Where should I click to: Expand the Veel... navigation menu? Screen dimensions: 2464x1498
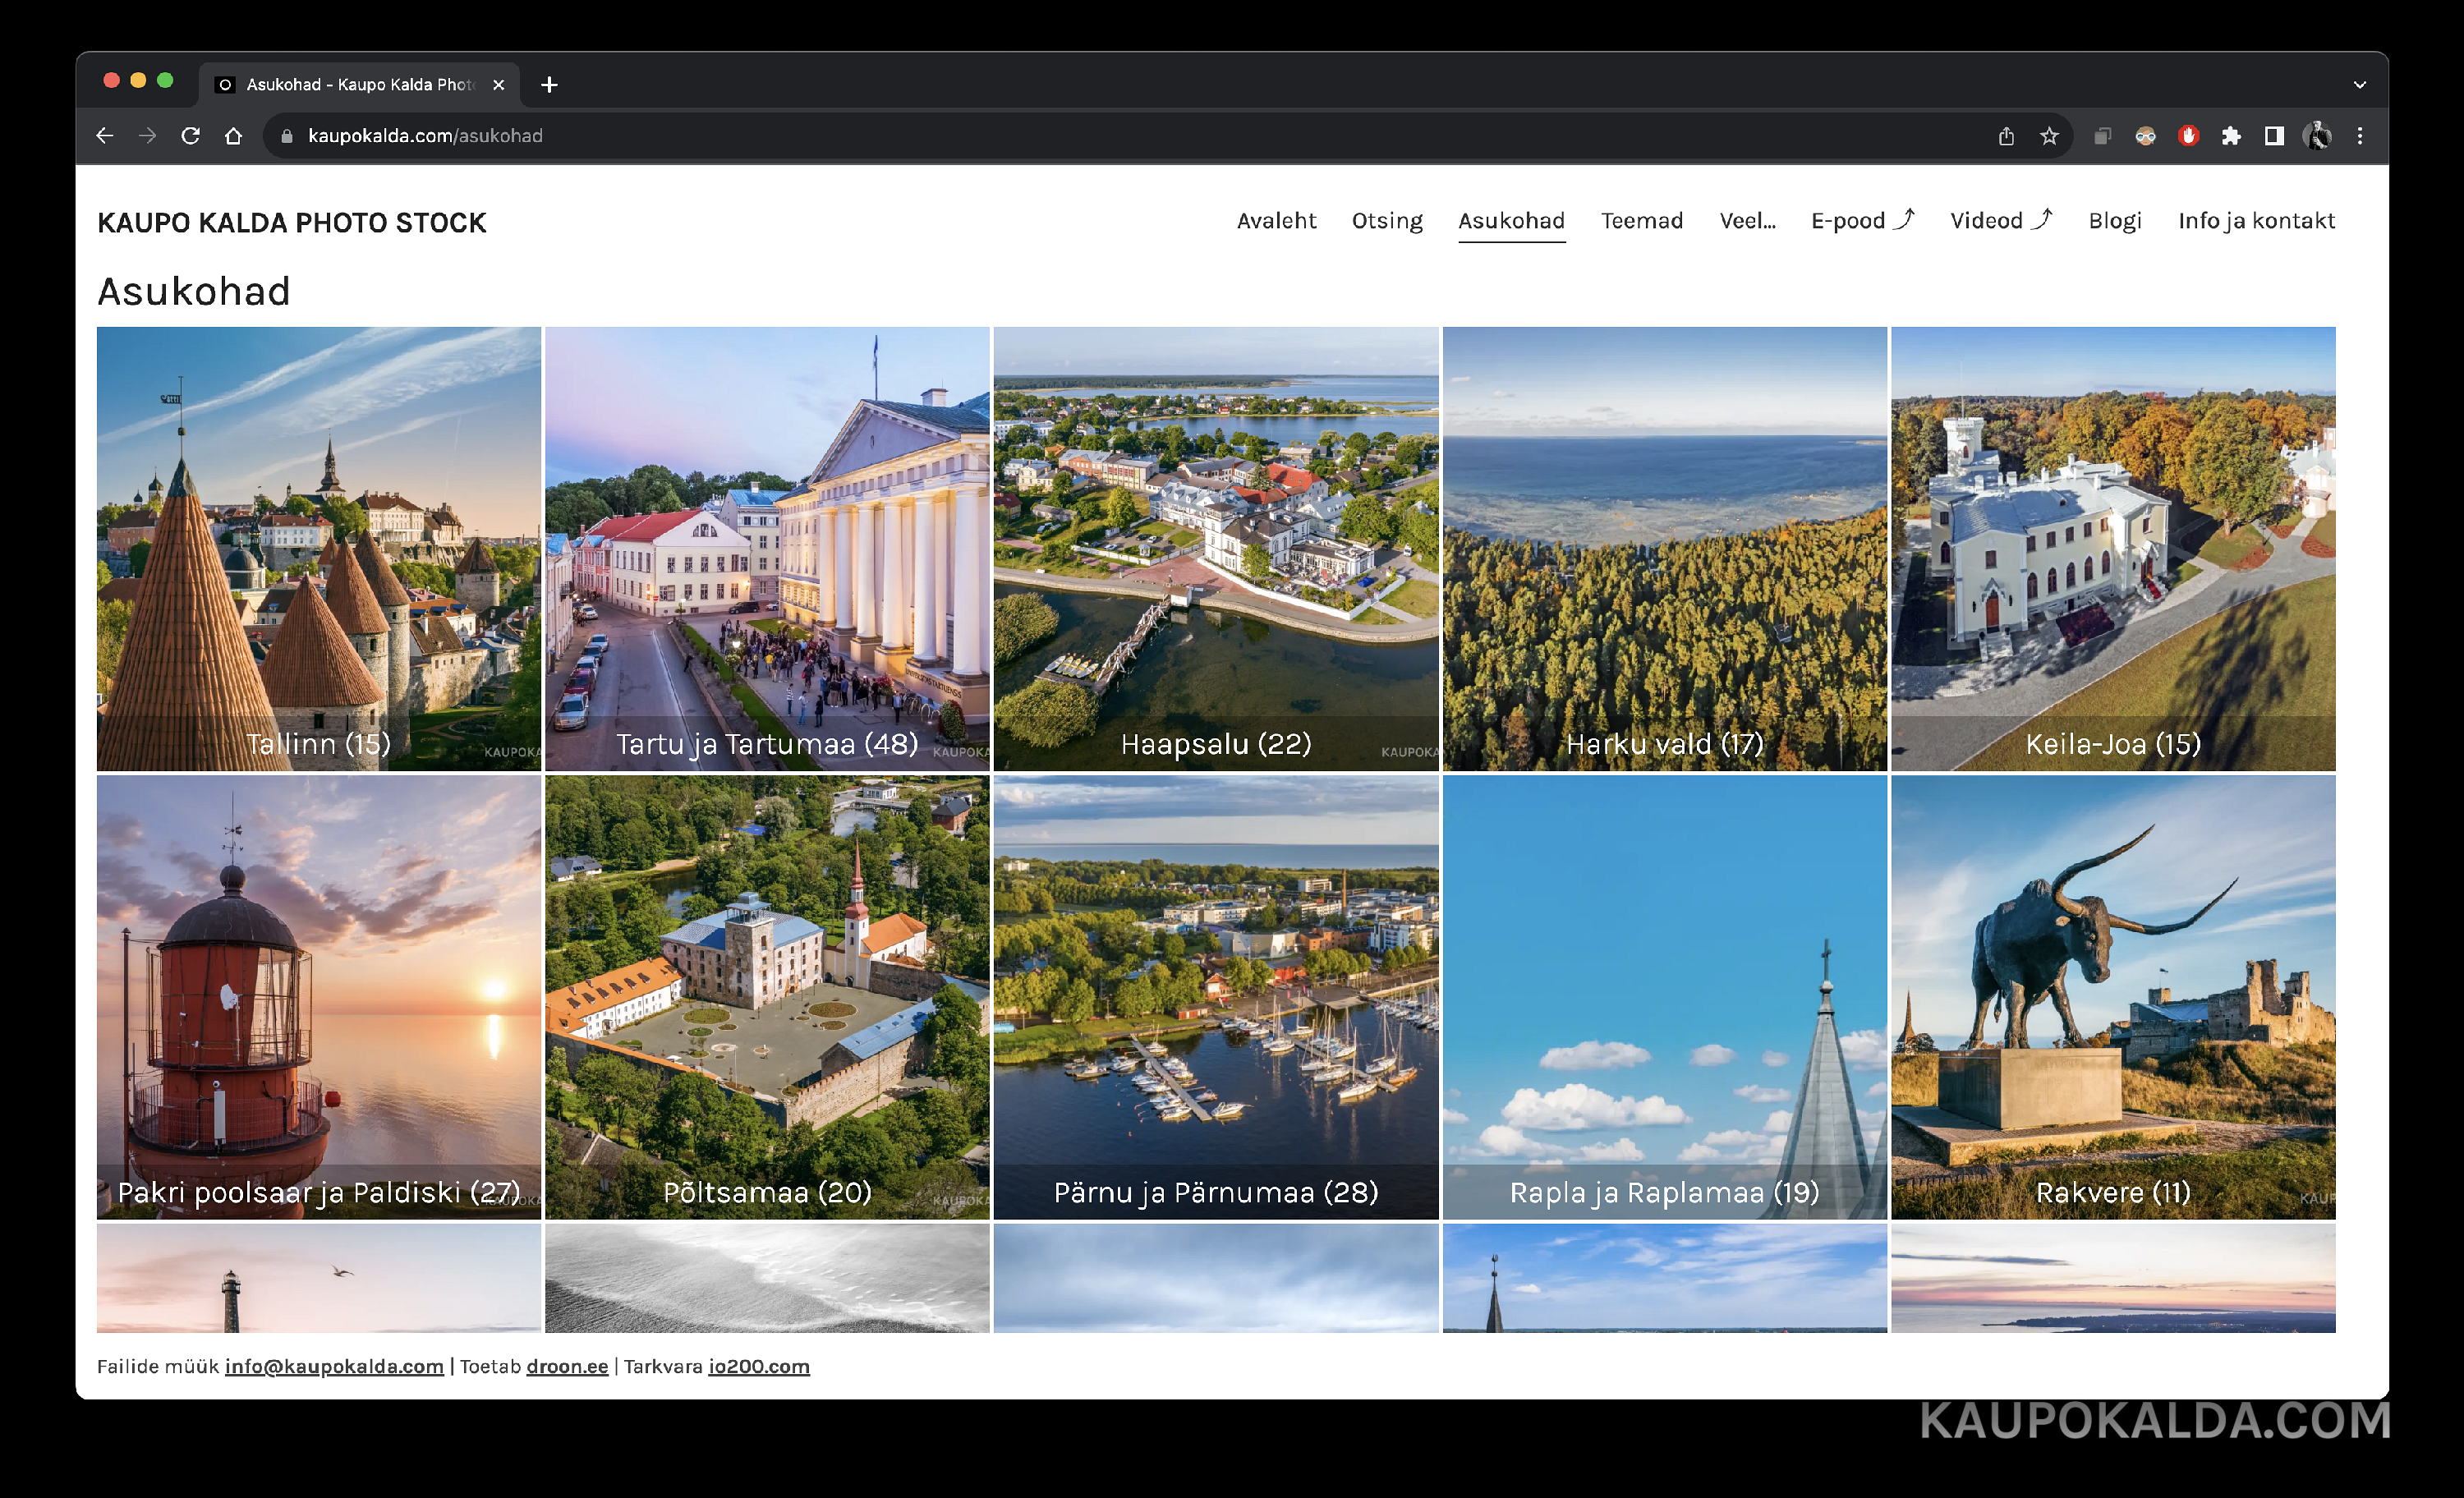(1747, 221)
